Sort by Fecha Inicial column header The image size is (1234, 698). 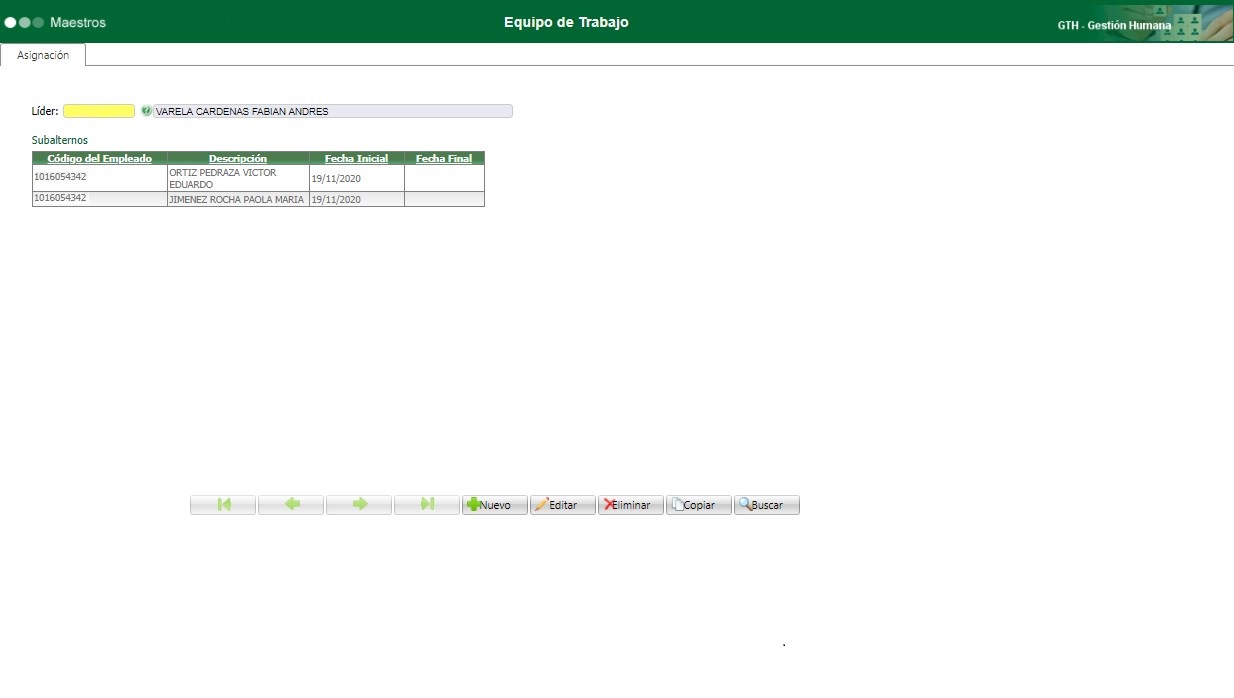(x=357, y=158)
